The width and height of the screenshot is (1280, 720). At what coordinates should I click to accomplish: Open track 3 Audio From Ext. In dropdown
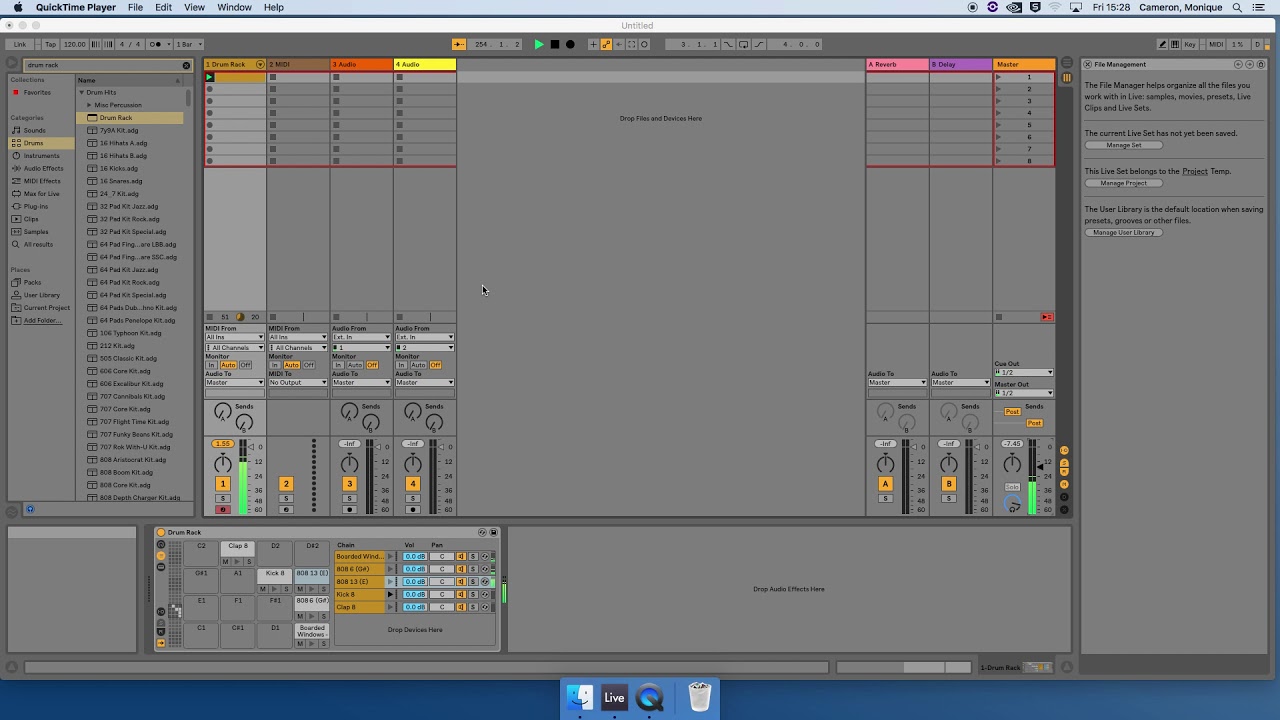pyautogui.click(x=361, y=337)
